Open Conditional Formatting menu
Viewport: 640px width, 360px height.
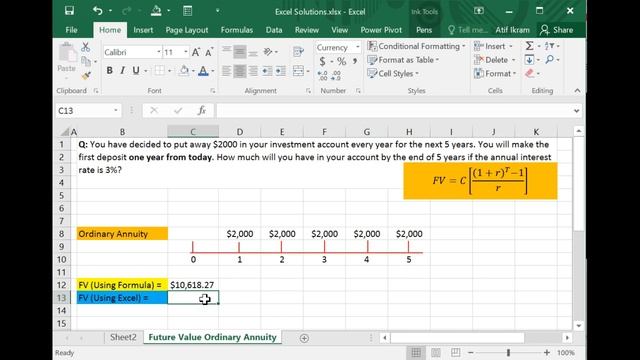click(416, 46)
